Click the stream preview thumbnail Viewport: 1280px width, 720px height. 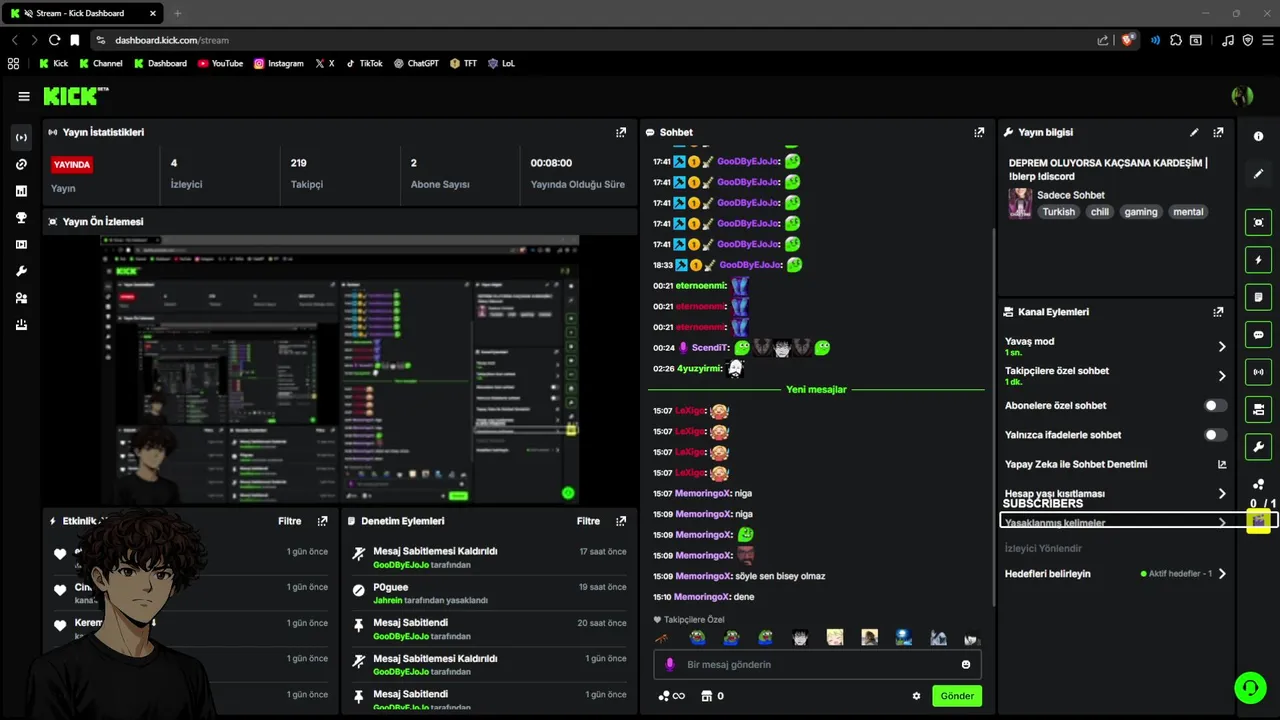pos(341,370)
